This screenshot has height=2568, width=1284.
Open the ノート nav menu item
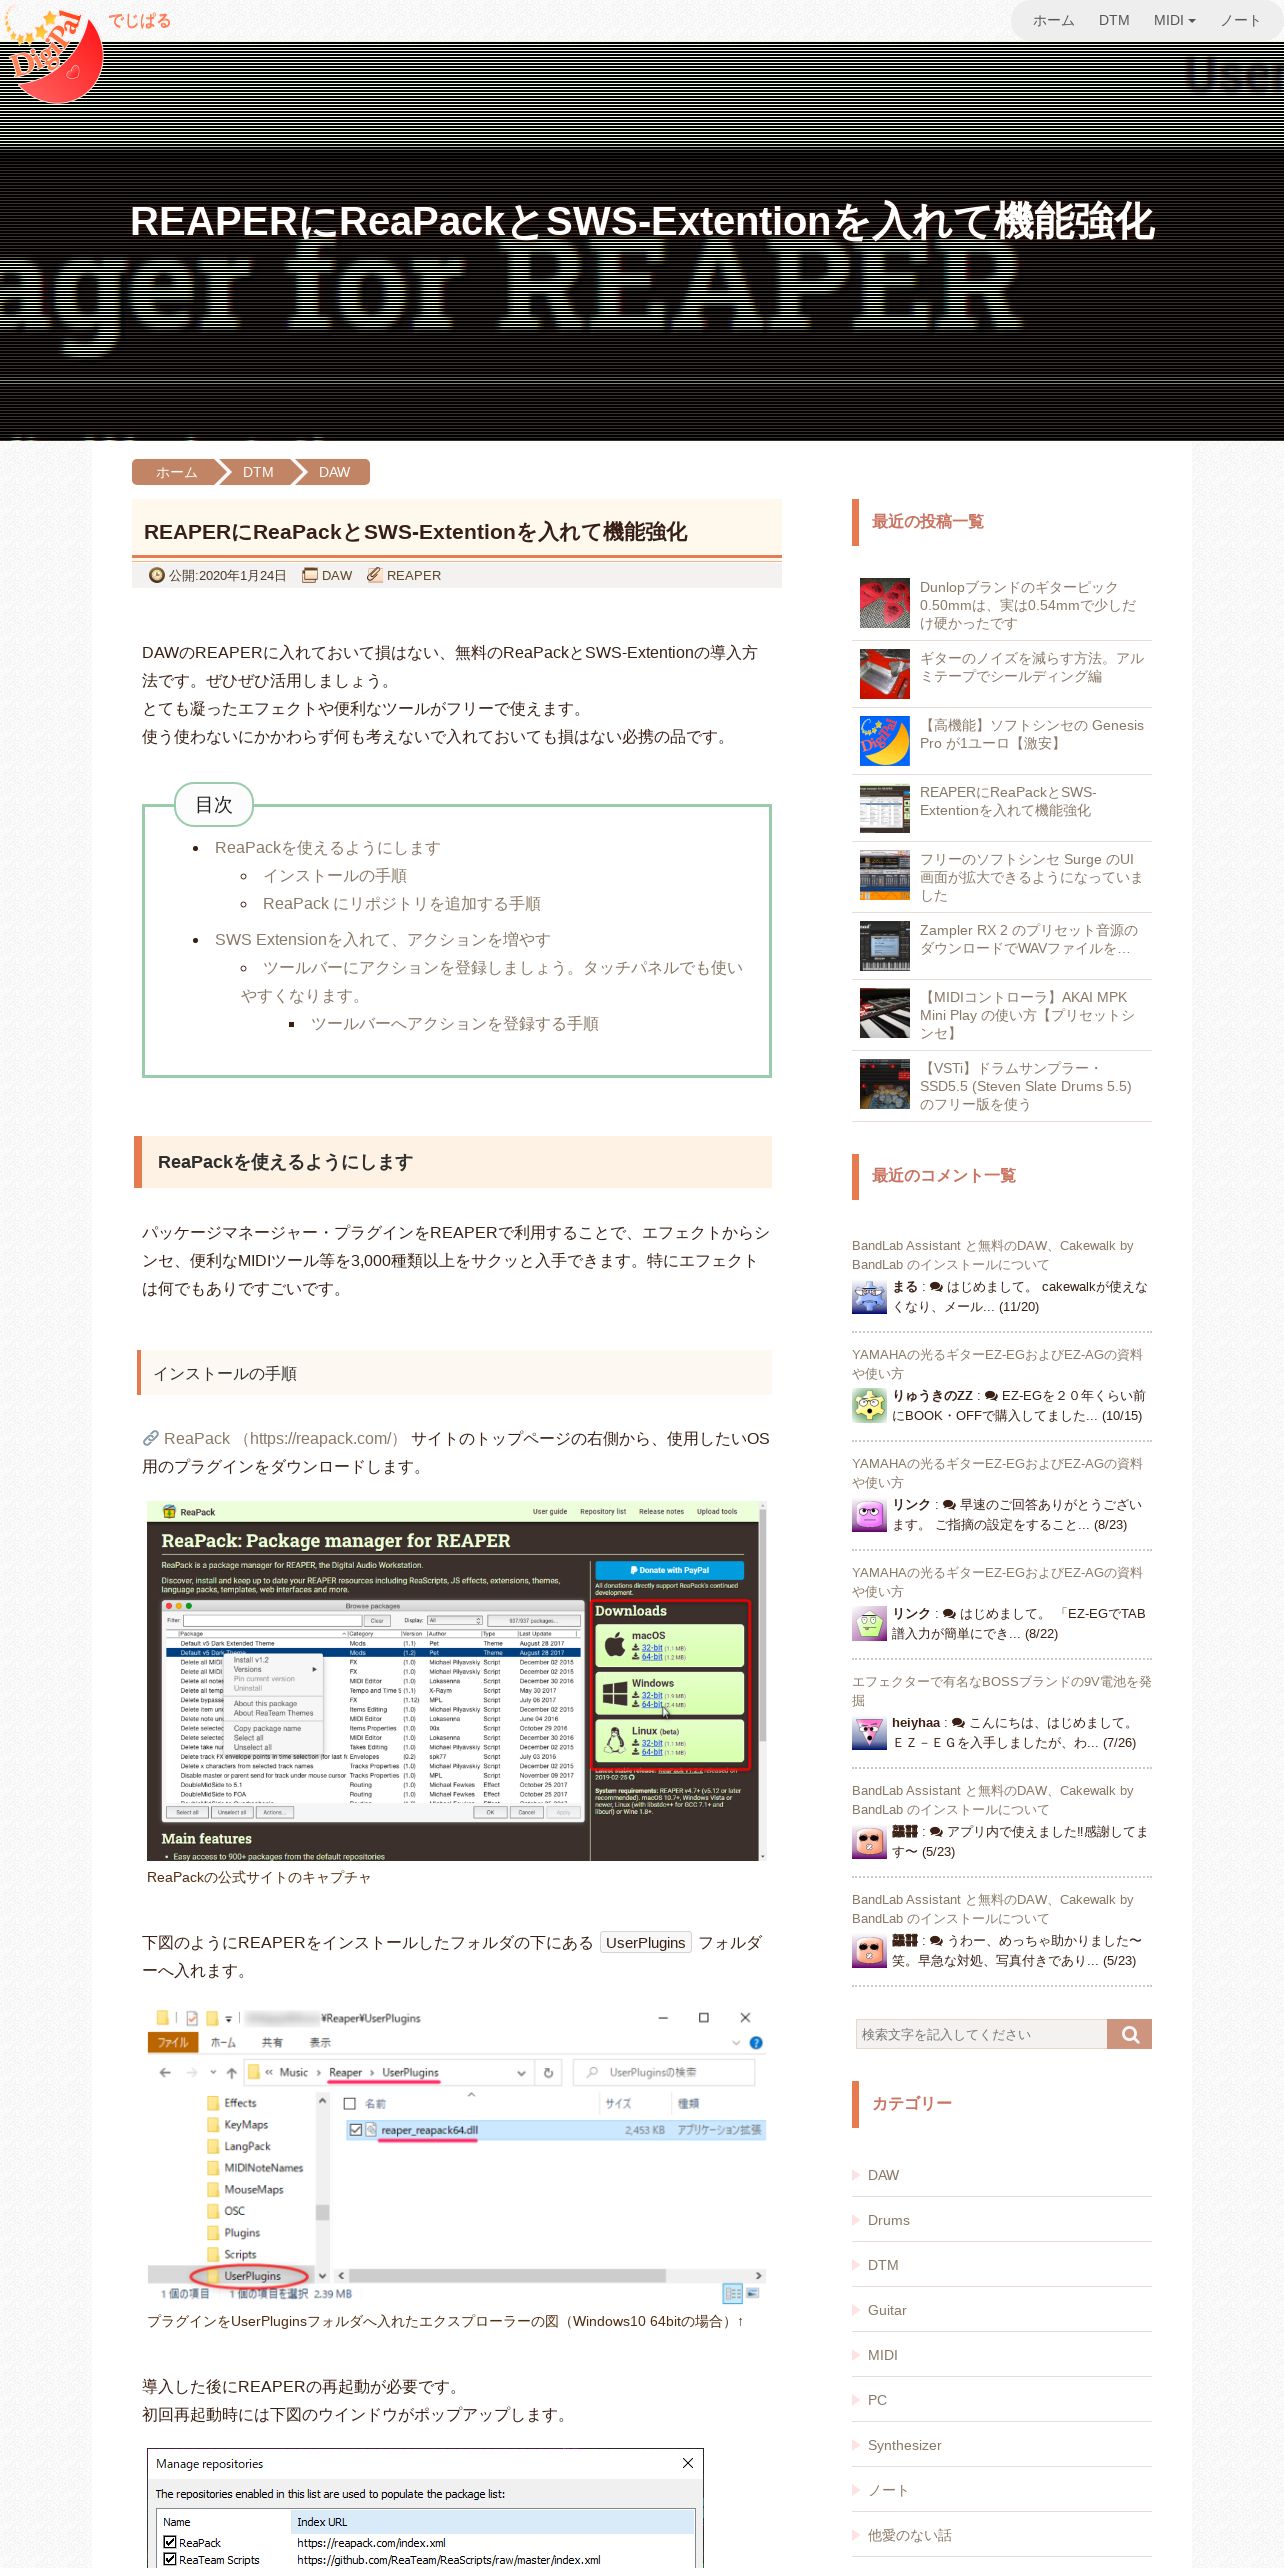1240,20
